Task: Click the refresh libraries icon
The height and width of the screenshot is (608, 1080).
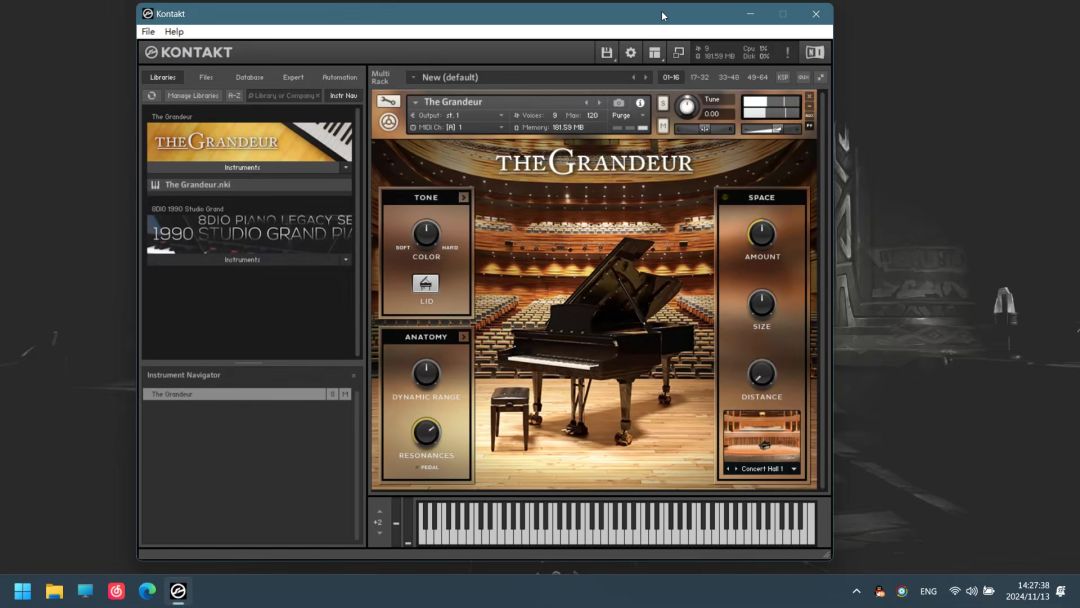Action: tap(152, 96)
